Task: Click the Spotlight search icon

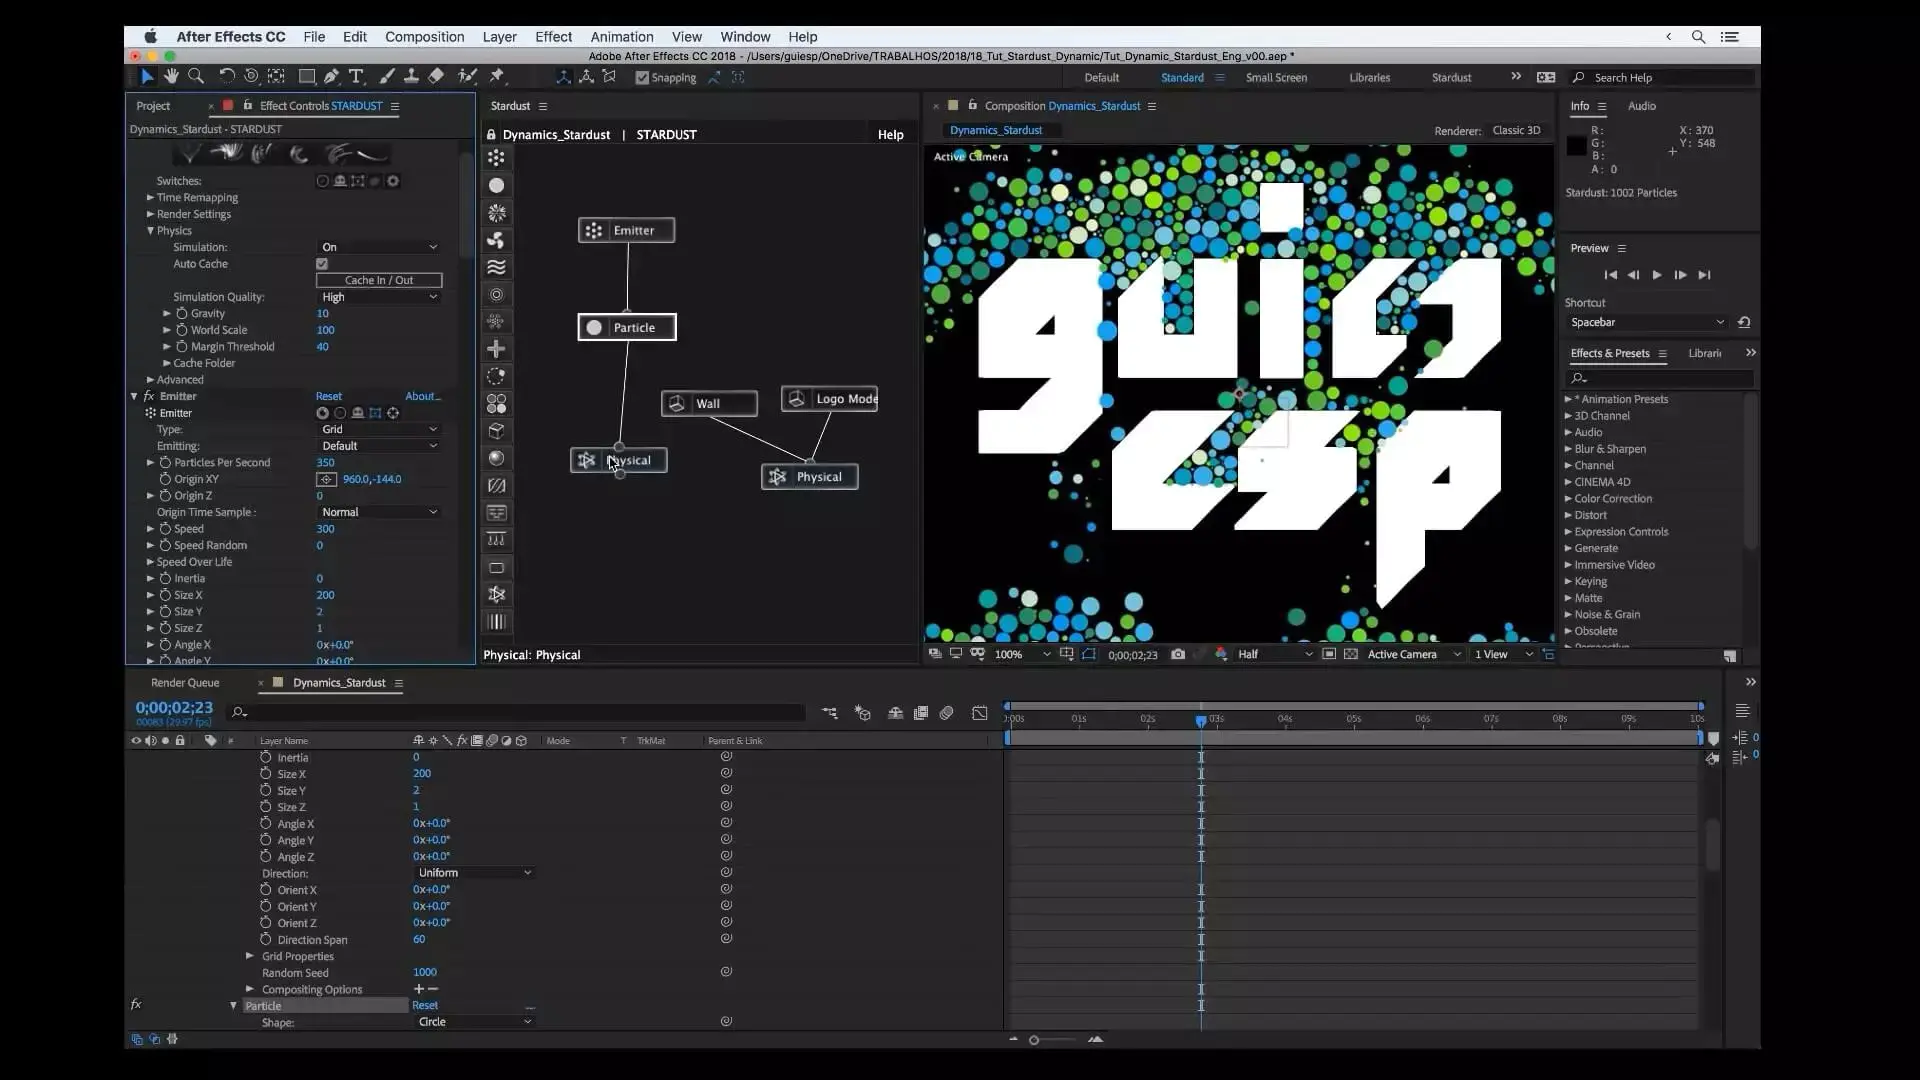Action: pyautogui.click(x=1698, y=37)
